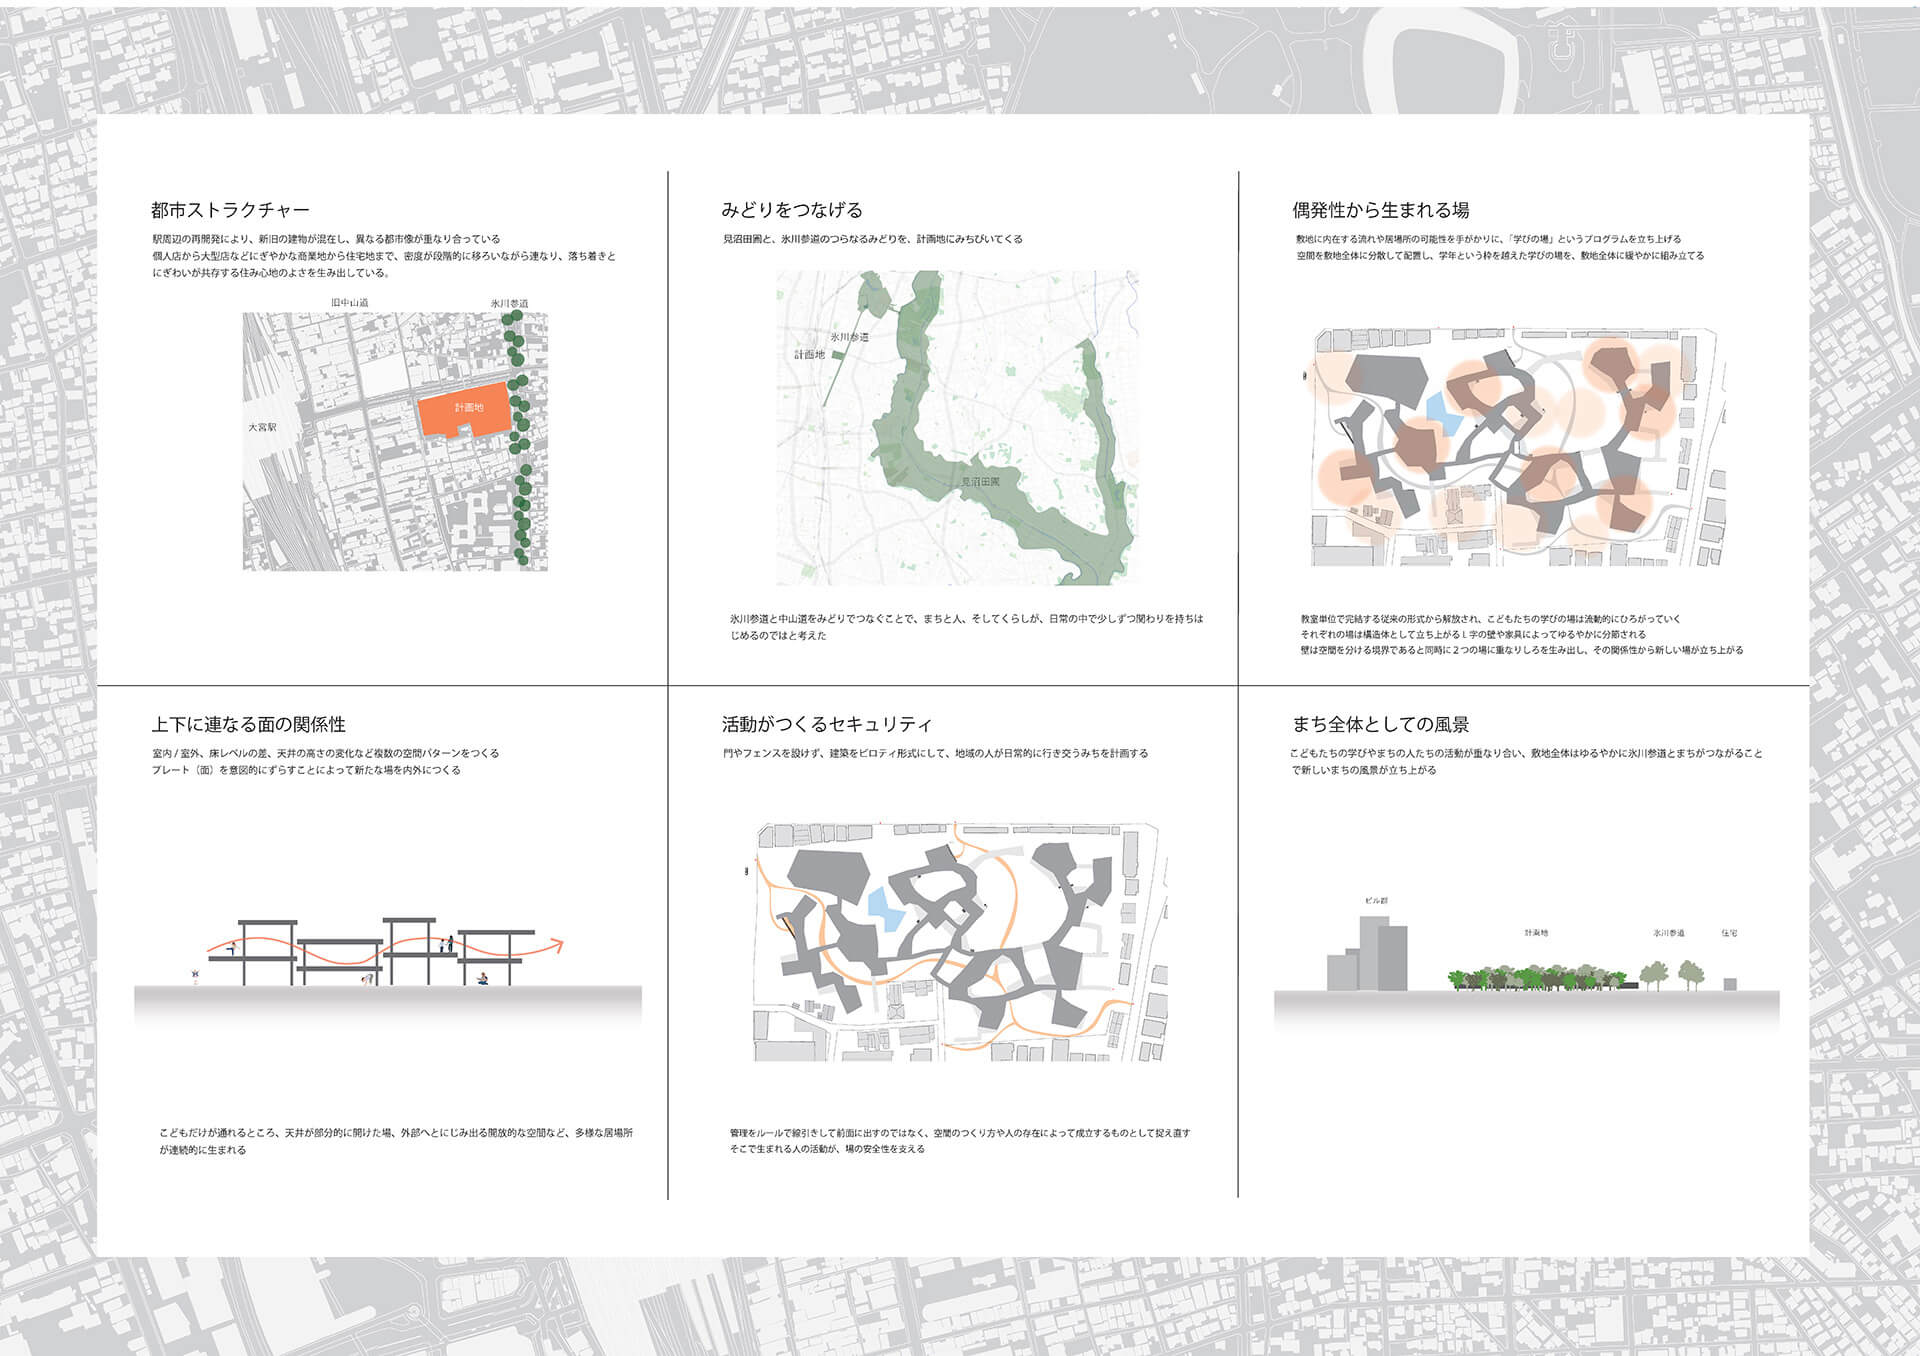Click the orange arrowhead in the section diagram

point(558,944)
